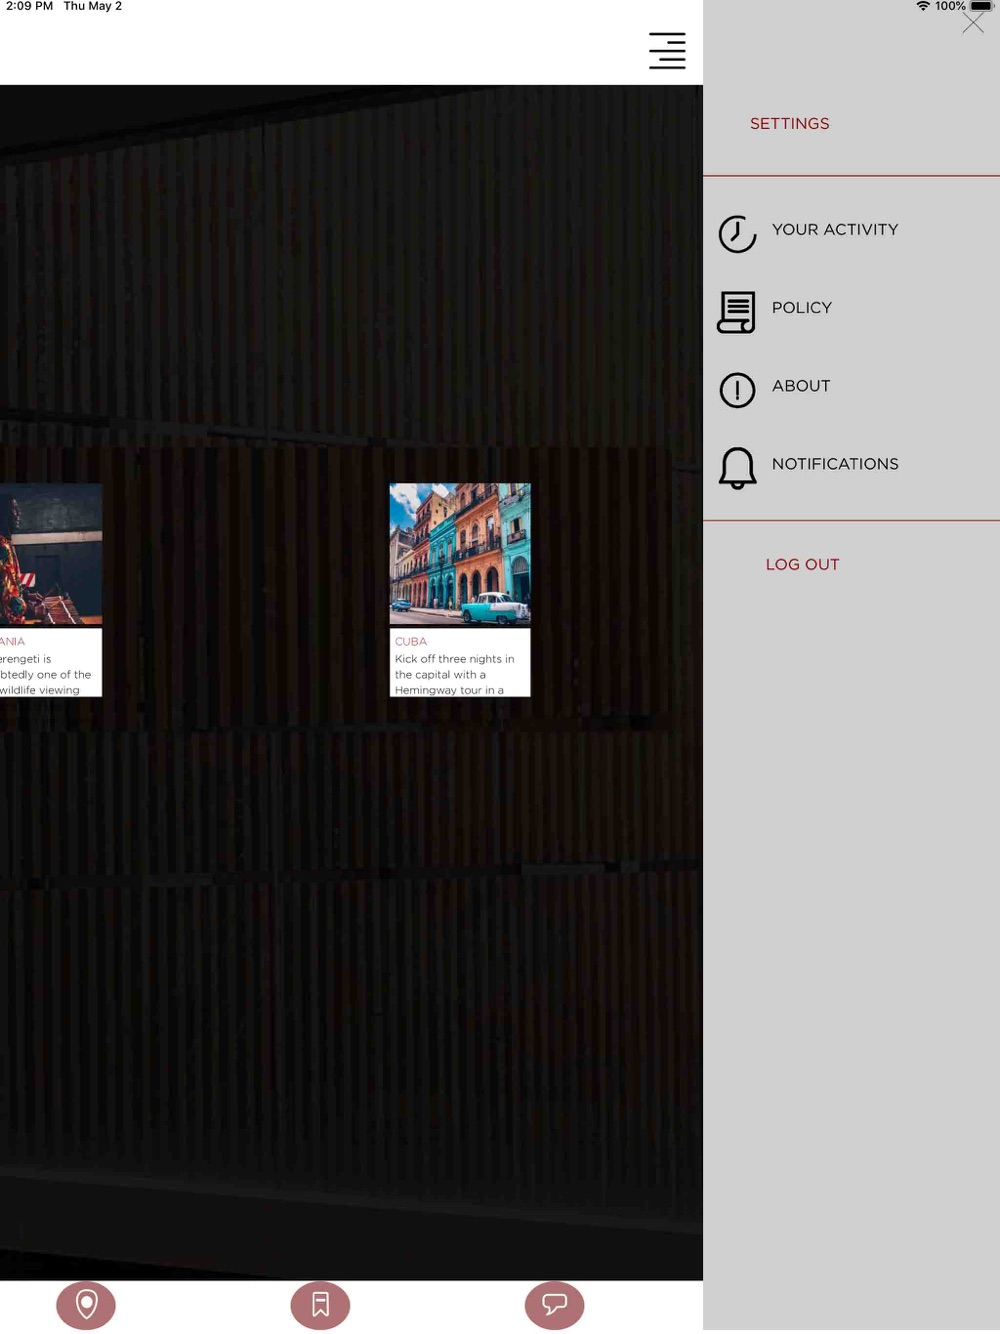Open the partially visible Tanzania photo
This screenshot has width=1000, height=1334.
(50, 554)
